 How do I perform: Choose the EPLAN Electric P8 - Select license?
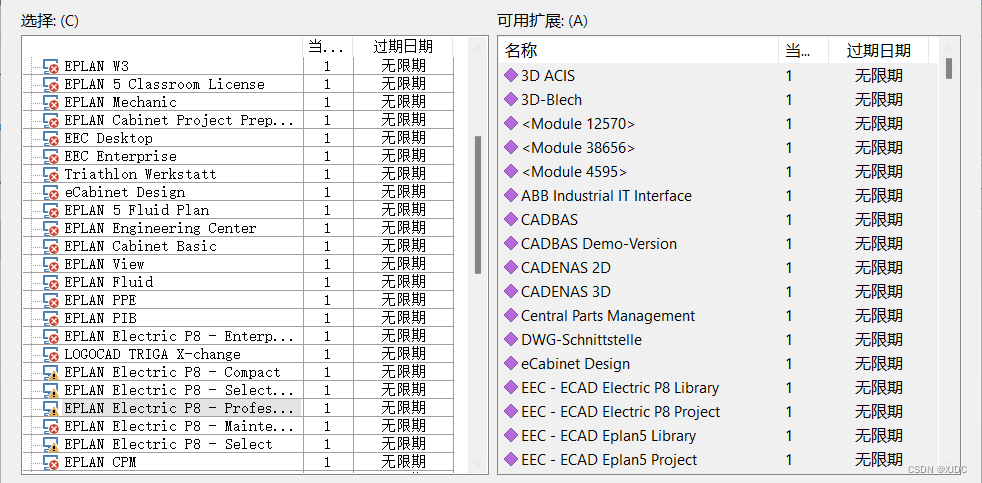click(168, 445)
